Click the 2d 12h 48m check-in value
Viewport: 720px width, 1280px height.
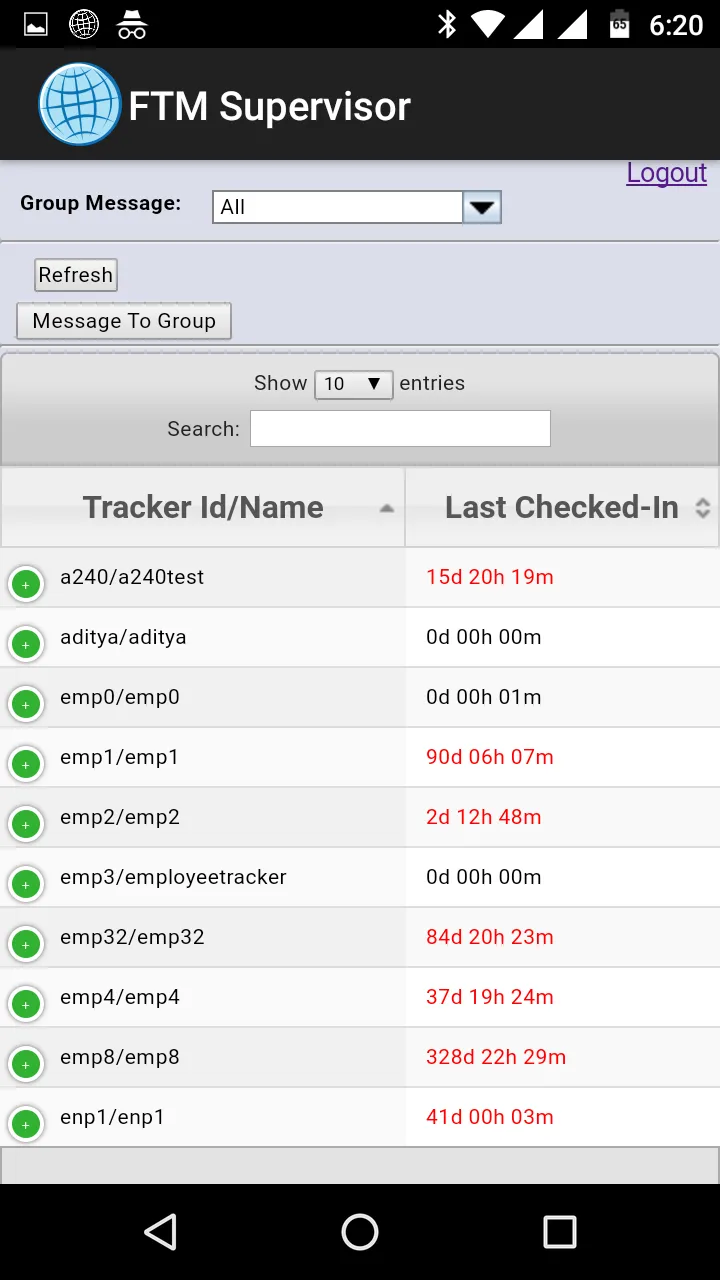point(484,817)
